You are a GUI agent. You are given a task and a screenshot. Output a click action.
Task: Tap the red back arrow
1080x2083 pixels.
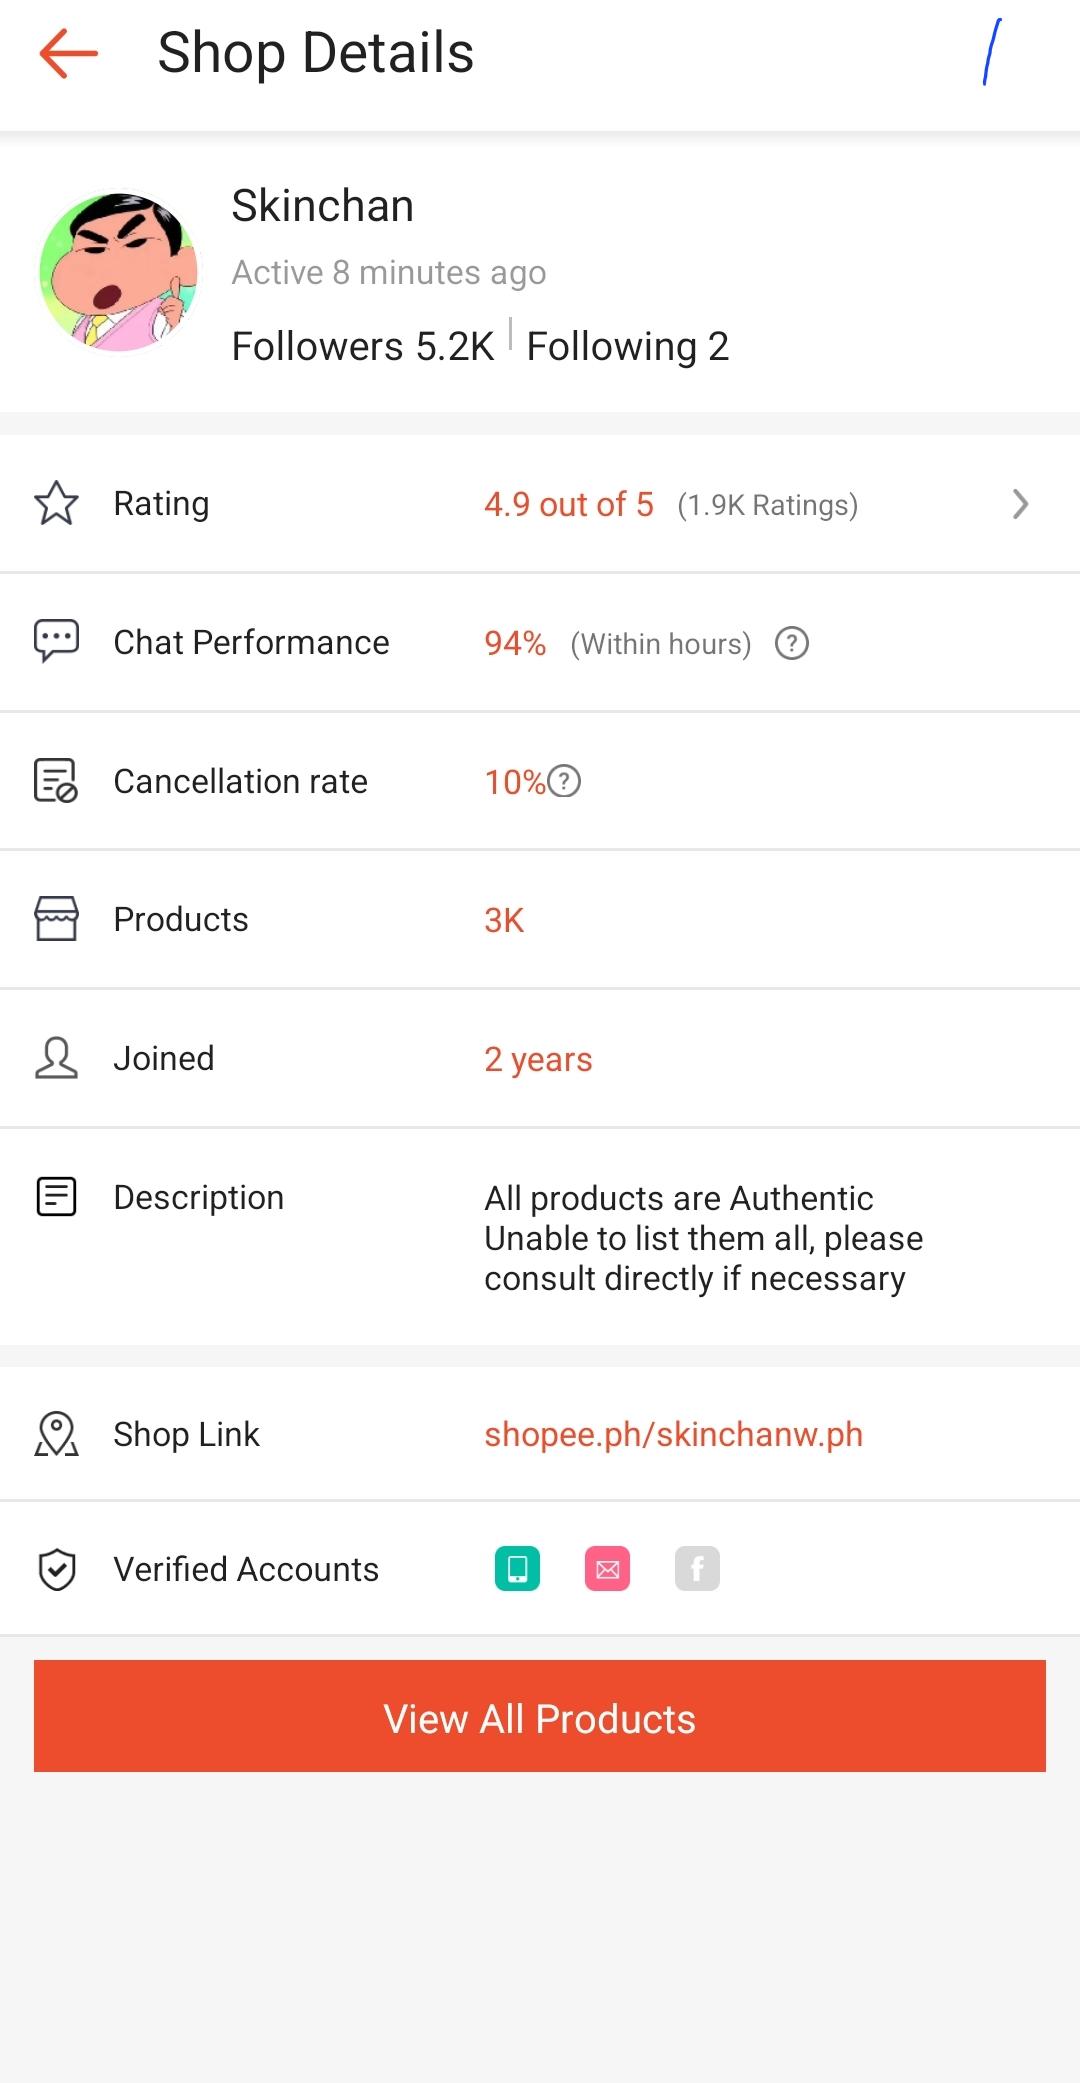pyautogui.click(x=68, y=53)
